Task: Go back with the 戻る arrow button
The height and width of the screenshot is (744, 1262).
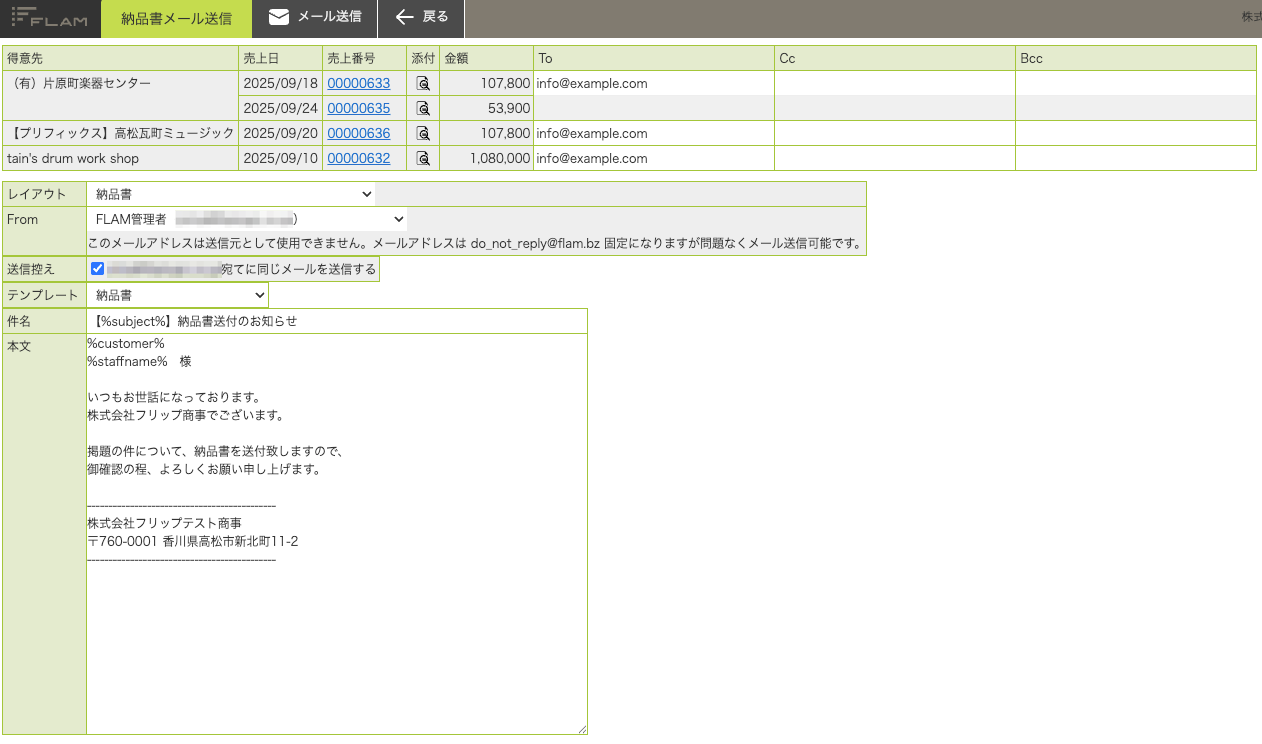Action: (421, 18)
